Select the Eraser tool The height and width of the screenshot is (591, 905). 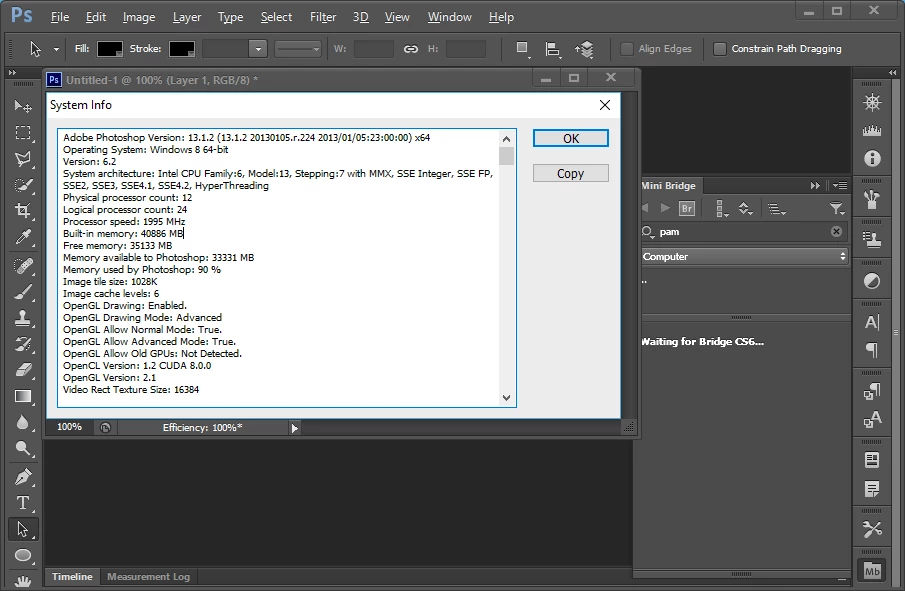coord(23,370)
